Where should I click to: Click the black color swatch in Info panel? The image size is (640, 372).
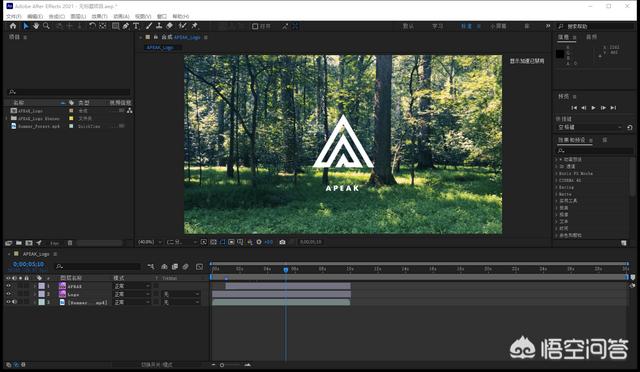[x=560, y=53]
